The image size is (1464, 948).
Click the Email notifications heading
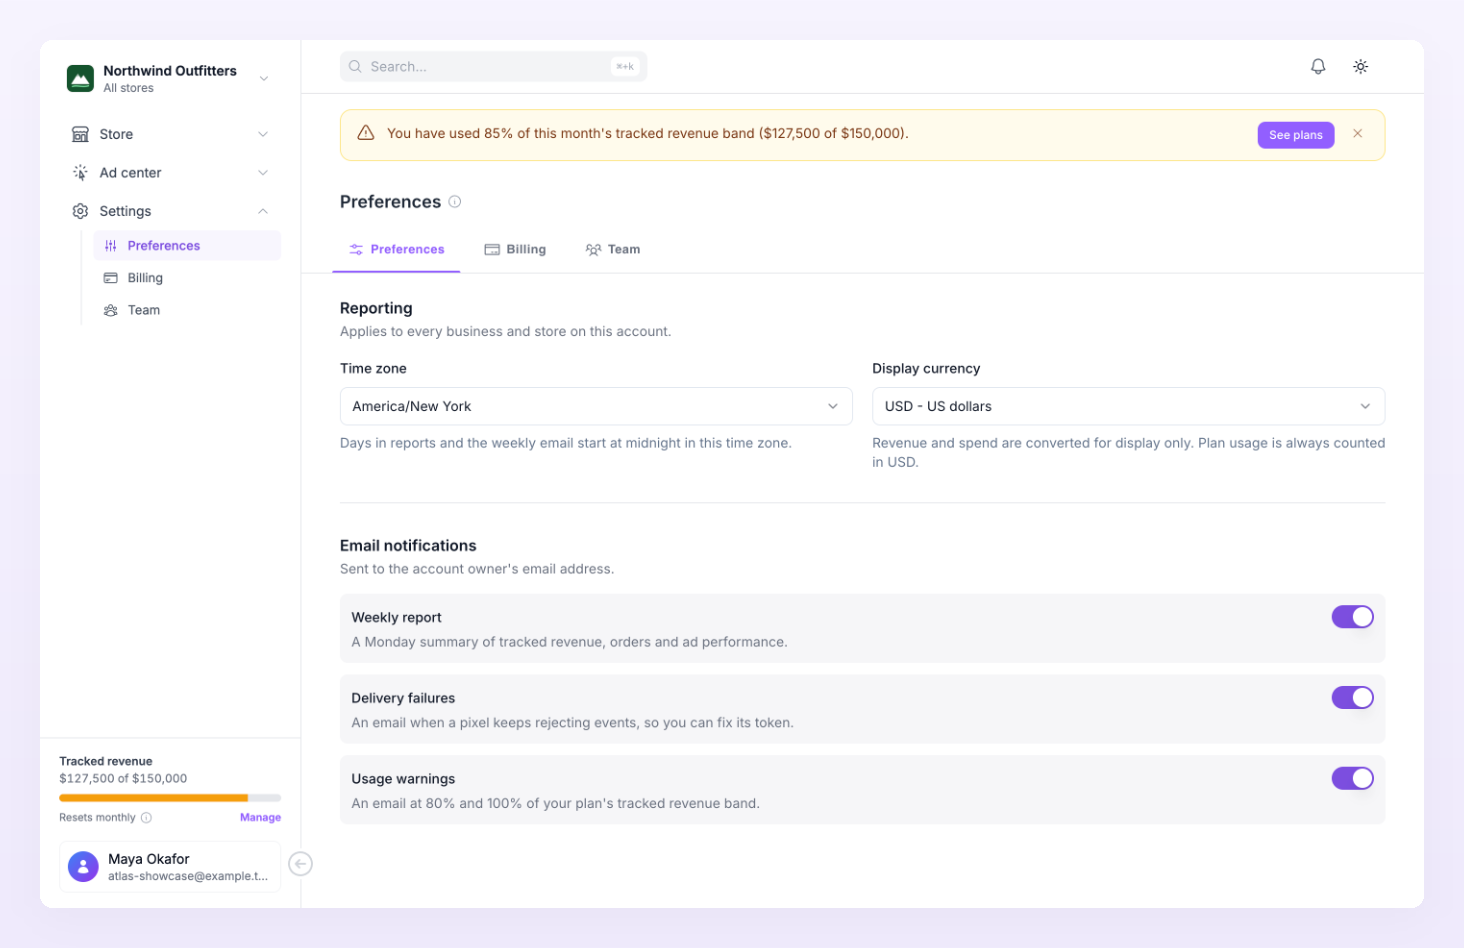tap(408, 546)
